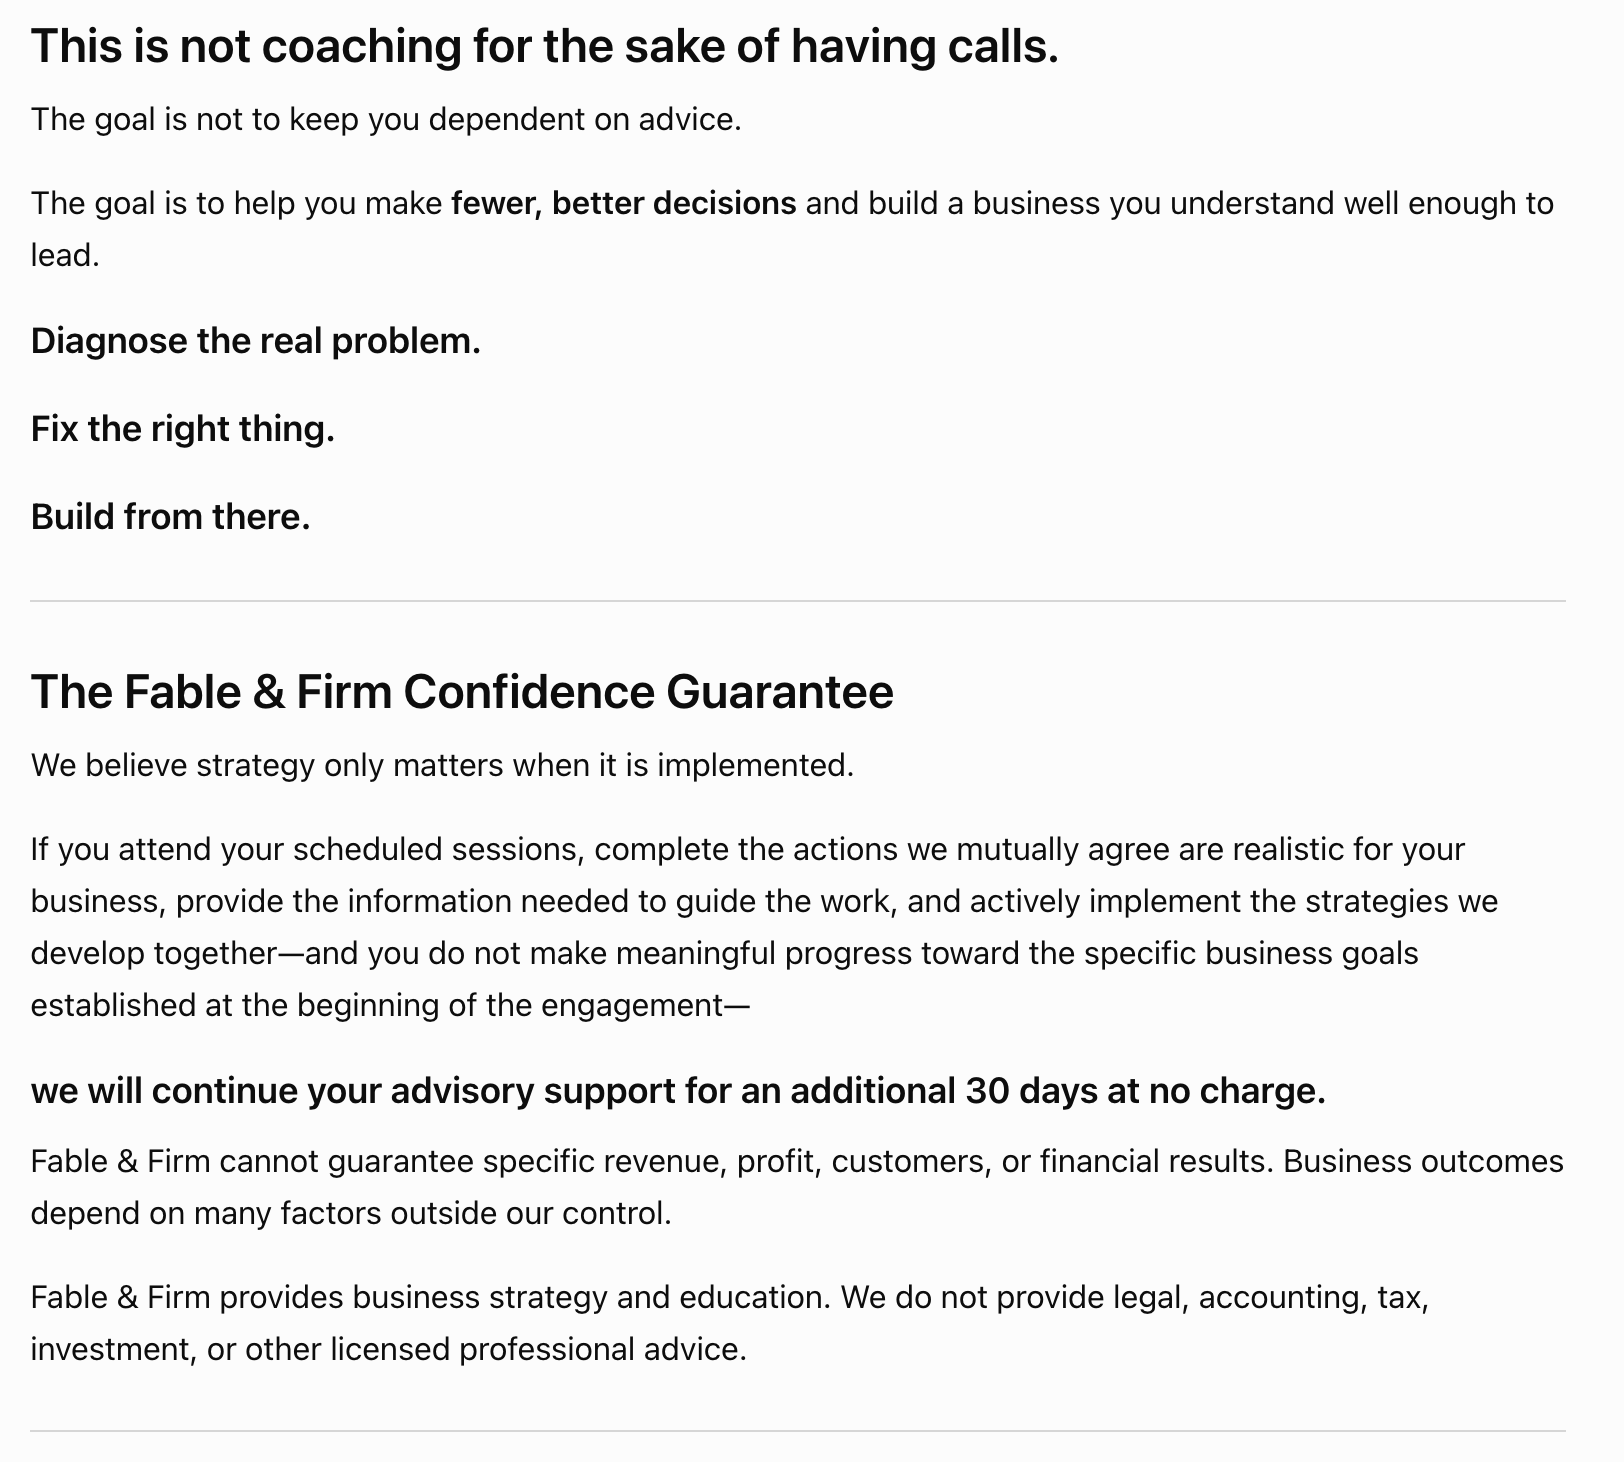Click the text 'established at the beginning of the engagement—'
Screen dimensions: 1624x1462
tap(390, 1006)
